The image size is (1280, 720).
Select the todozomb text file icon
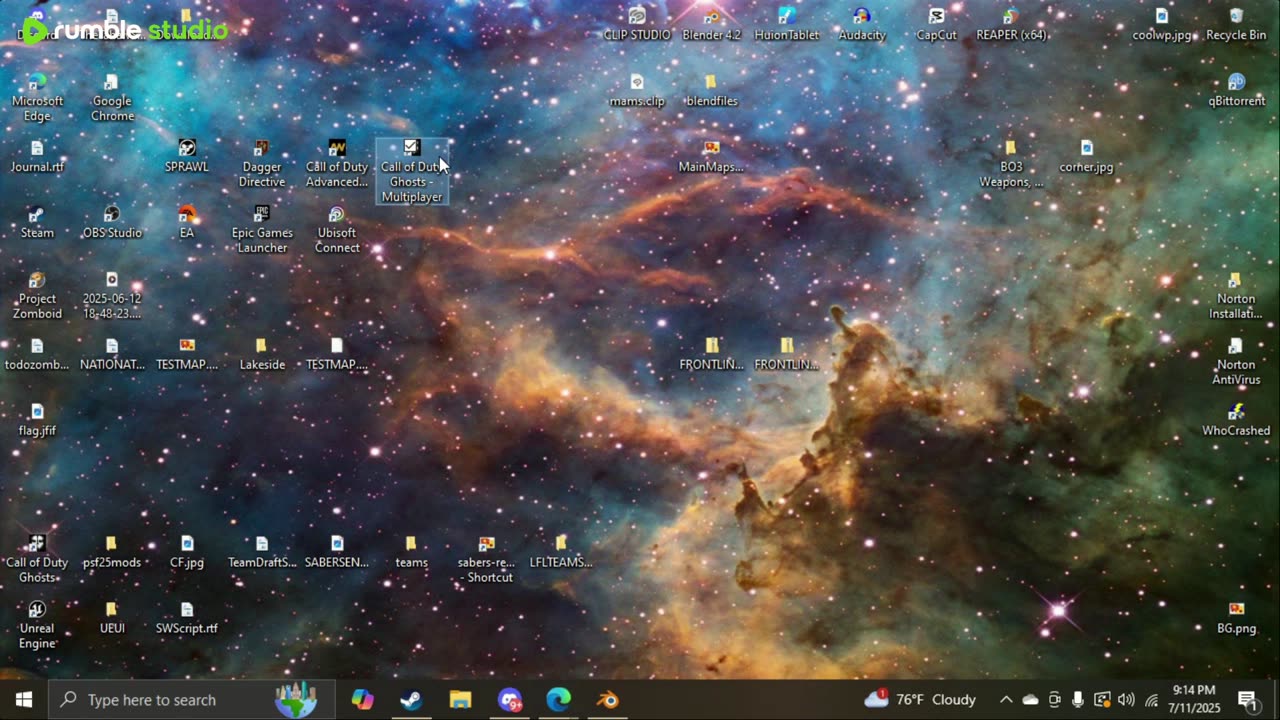(x=37, y=354)
